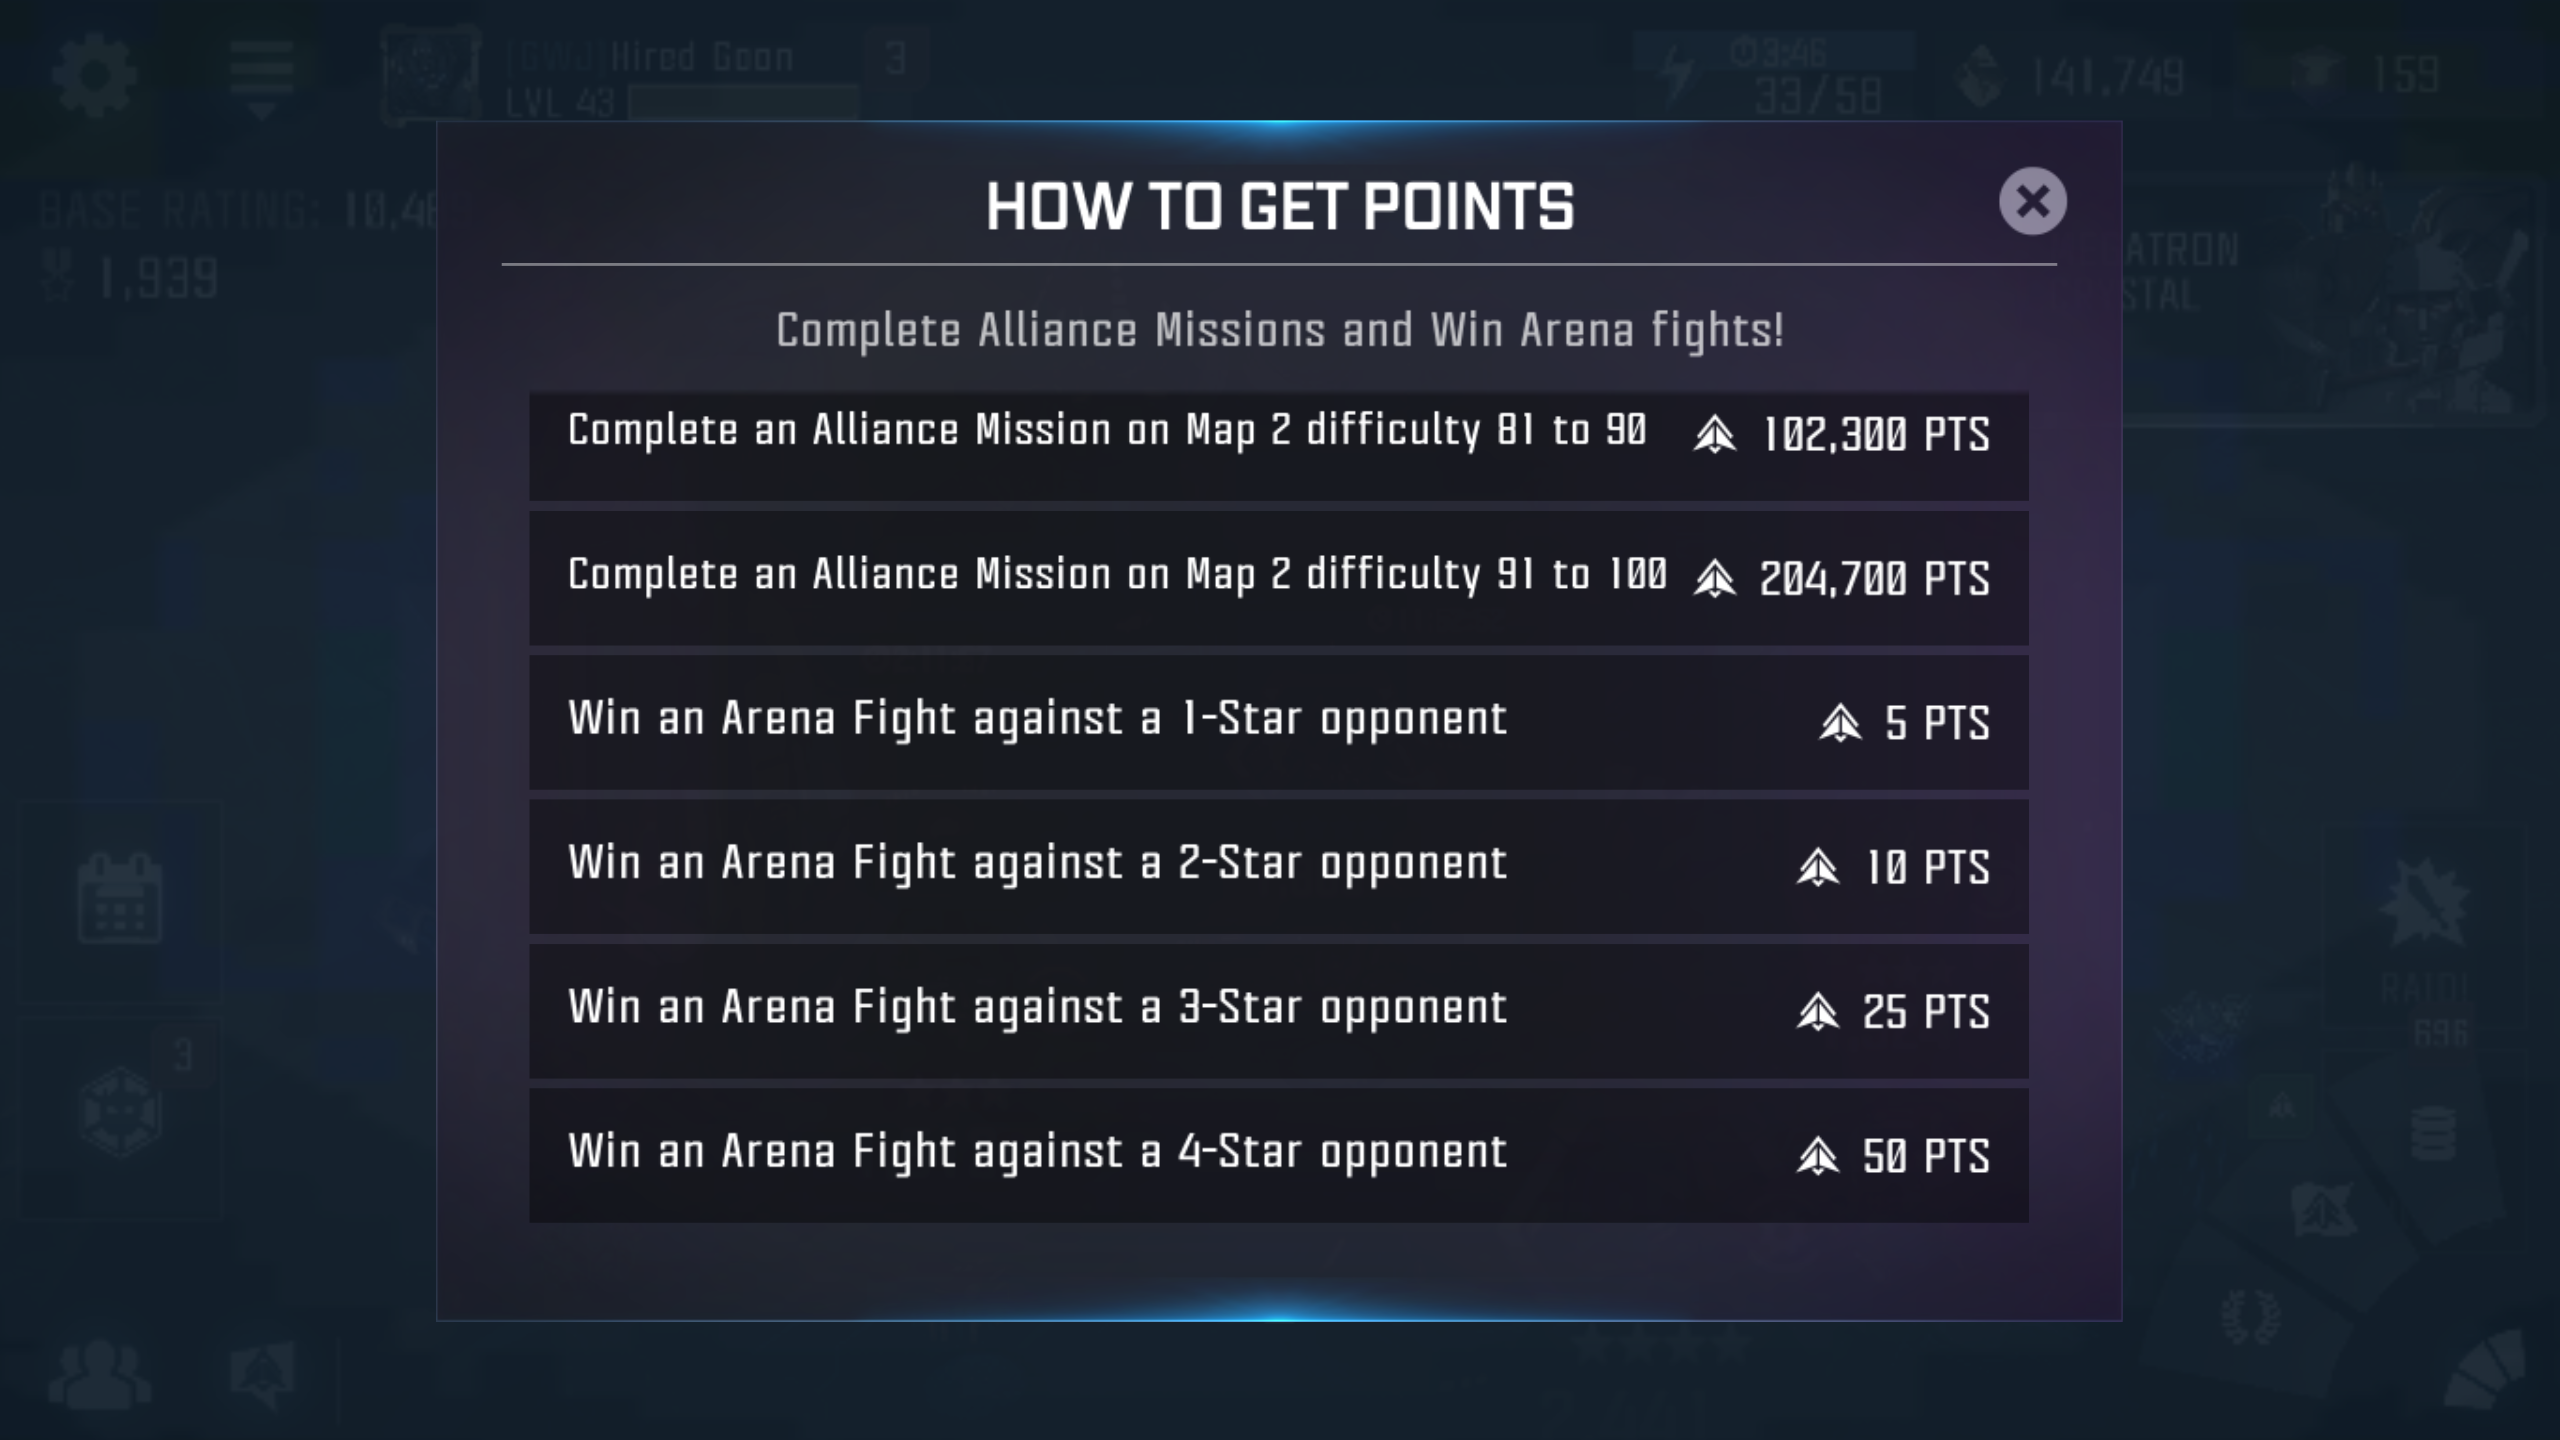Open the chat bubble icon
The height and width of the screenshot is (1440, 2560).
[x=263, y=1374]
